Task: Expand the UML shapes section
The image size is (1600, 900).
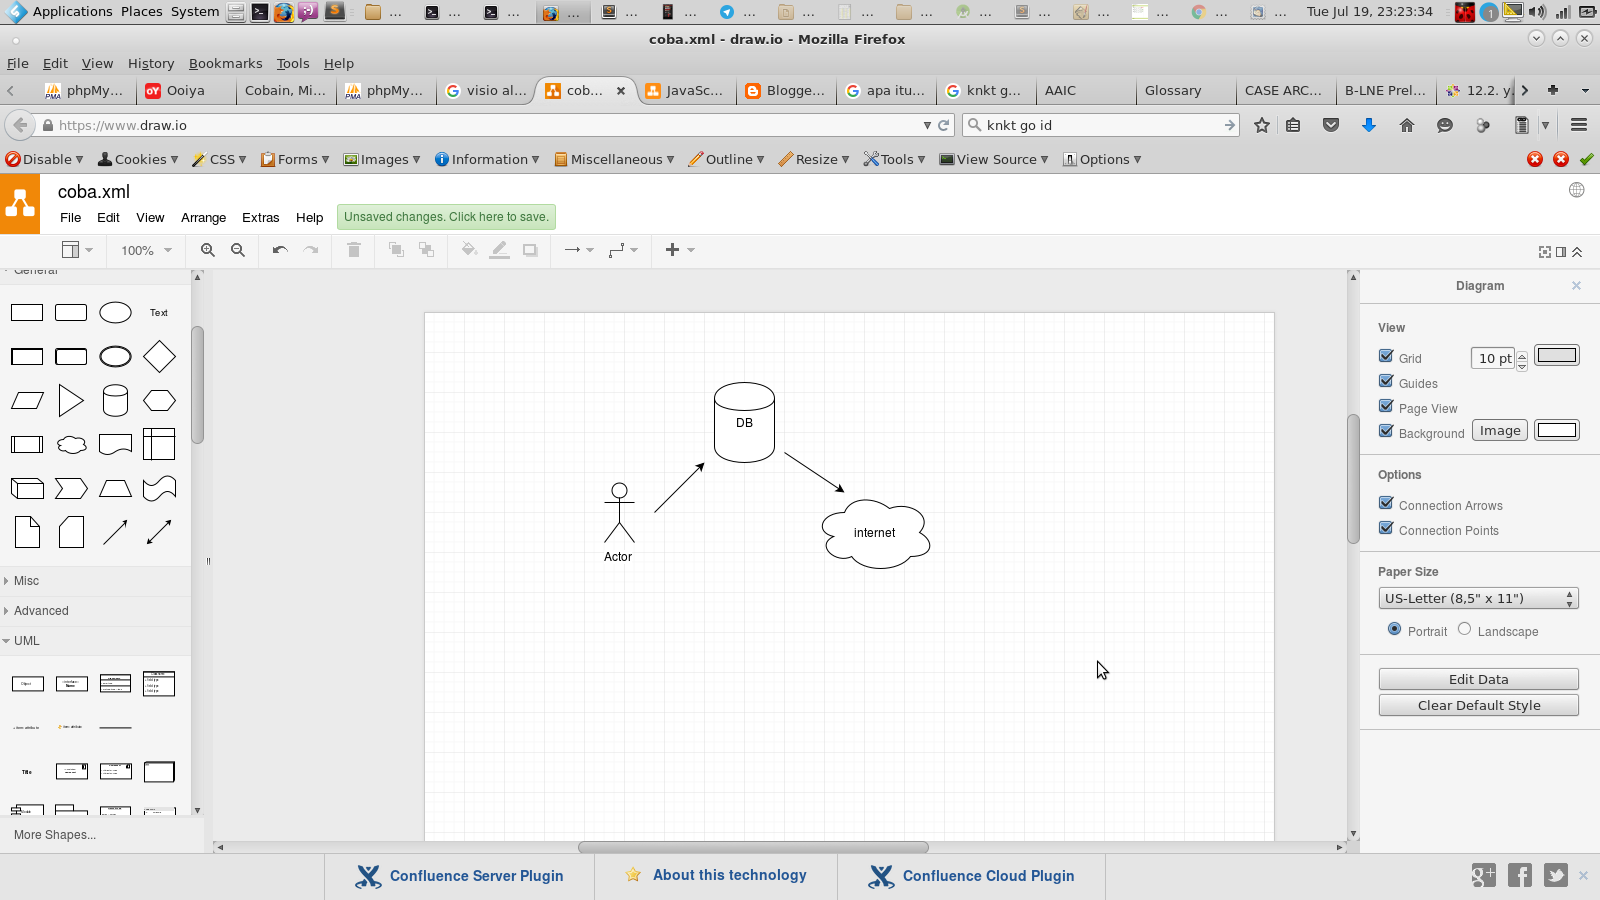Action: point(26,641)
